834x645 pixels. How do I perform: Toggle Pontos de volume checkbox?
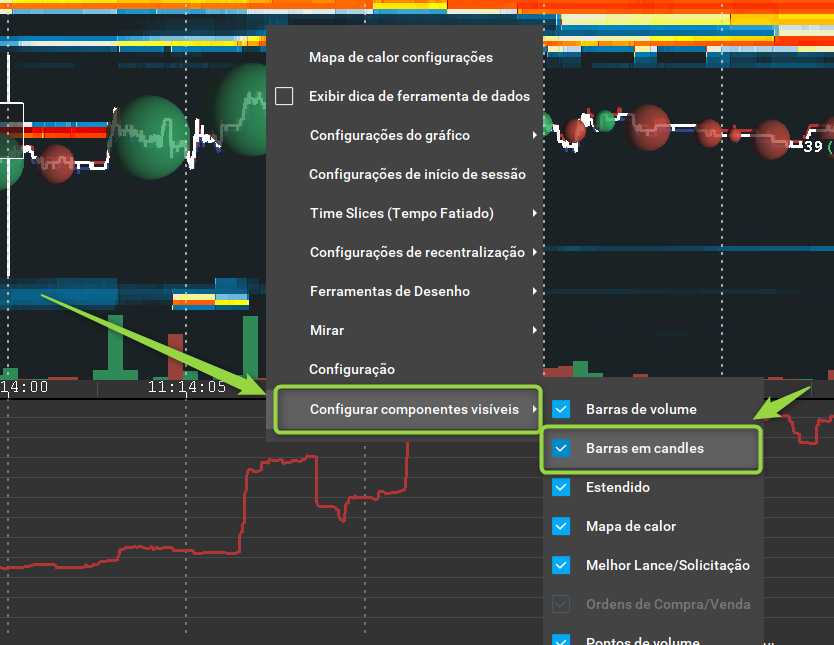tap(561, 640)
